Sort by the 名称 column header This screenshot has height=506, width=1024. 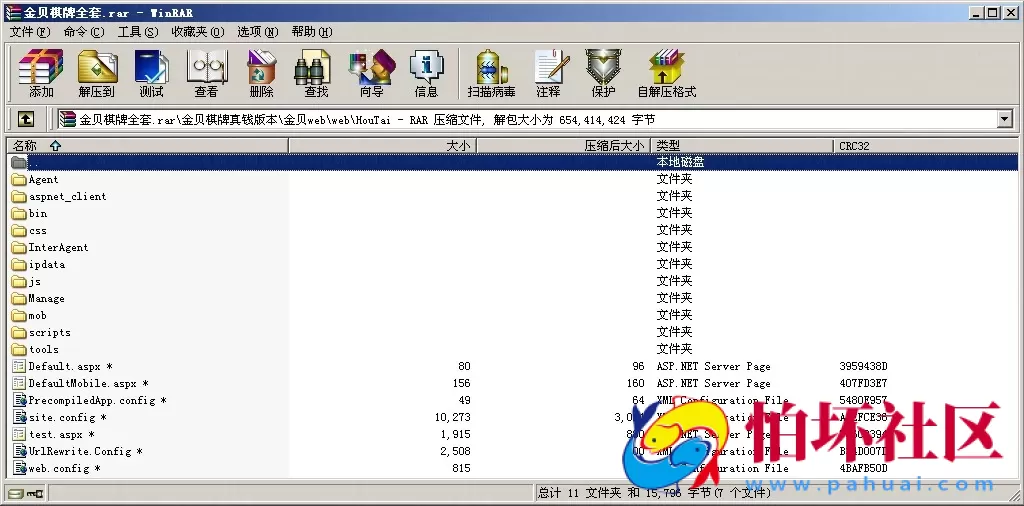point(148,146)
